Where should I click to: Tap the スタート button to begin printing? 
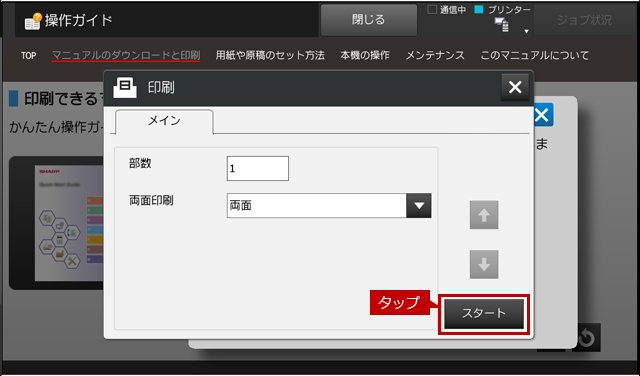[x=484, y=314]
